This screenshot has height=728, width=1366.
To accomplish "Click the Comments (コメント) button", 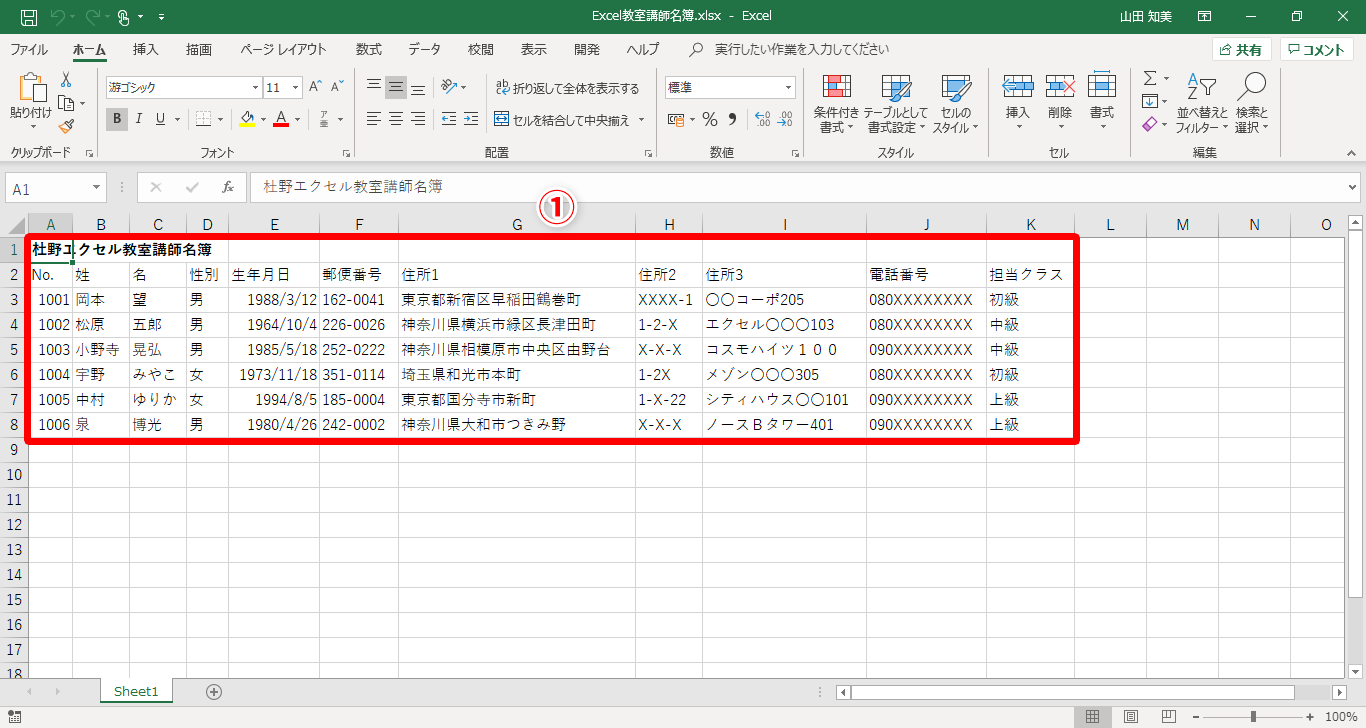I will (x=1317, y=50).
